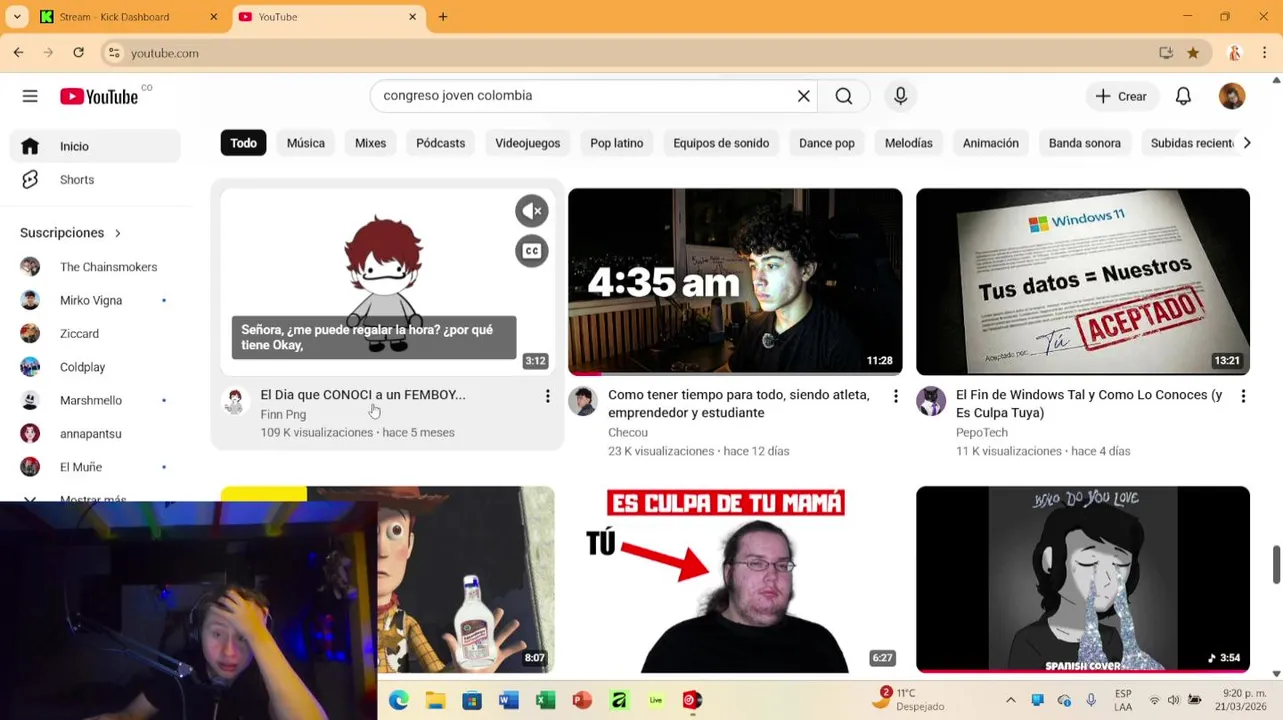Open the Finn Png channel name
This screenshot has height=720, width=1283.
coord(283,414)
